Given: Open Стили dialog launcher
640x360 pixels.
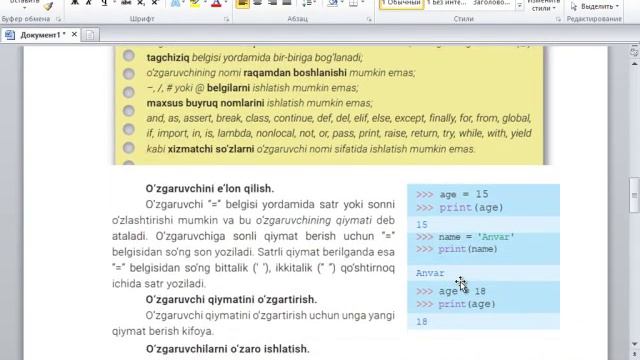Looking at the screenshot, I should tap(558, 19).
